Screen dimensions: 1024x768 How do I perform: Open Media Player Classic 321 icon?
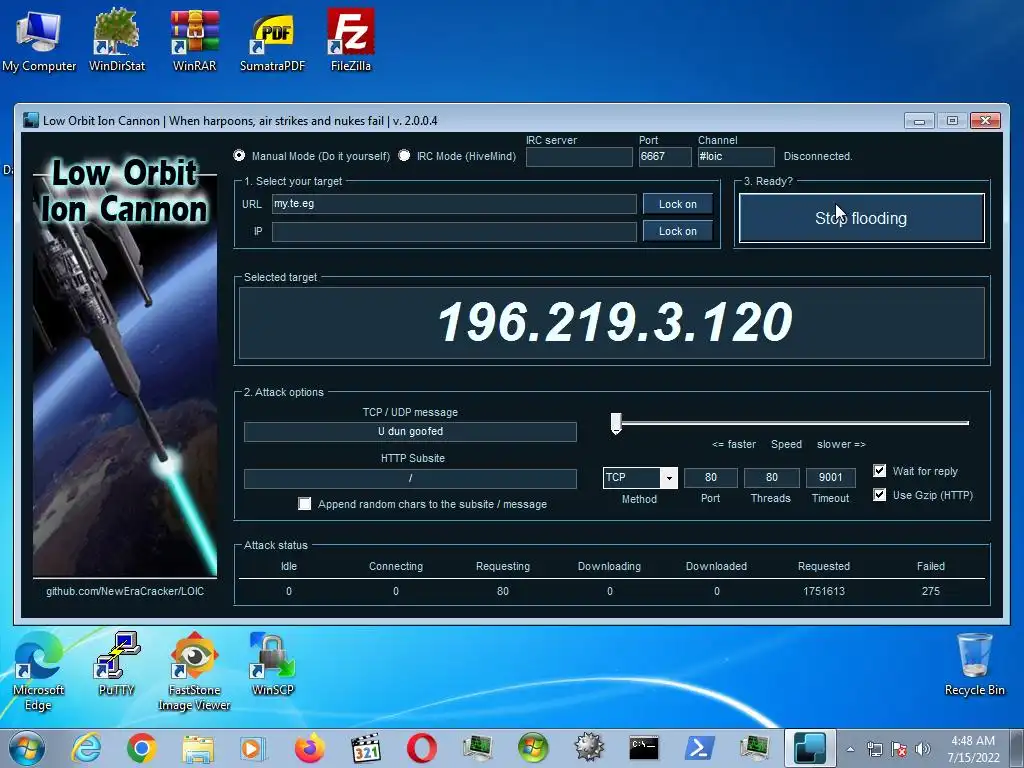click(x=366, y=748)
